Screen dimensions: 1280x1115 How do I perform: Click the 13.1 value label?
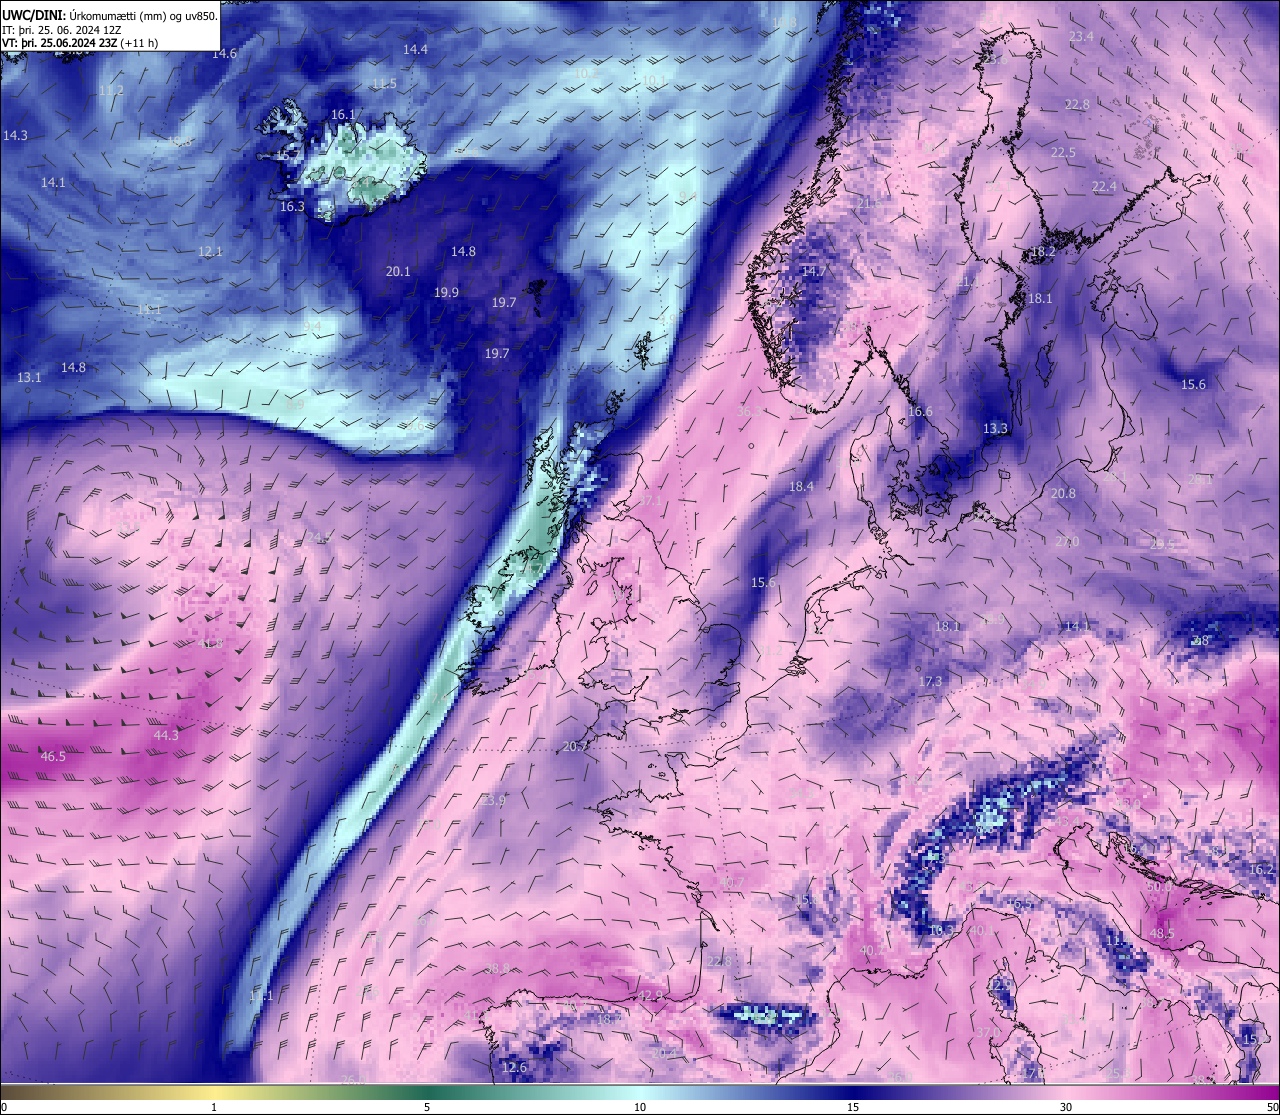[29, 378]
